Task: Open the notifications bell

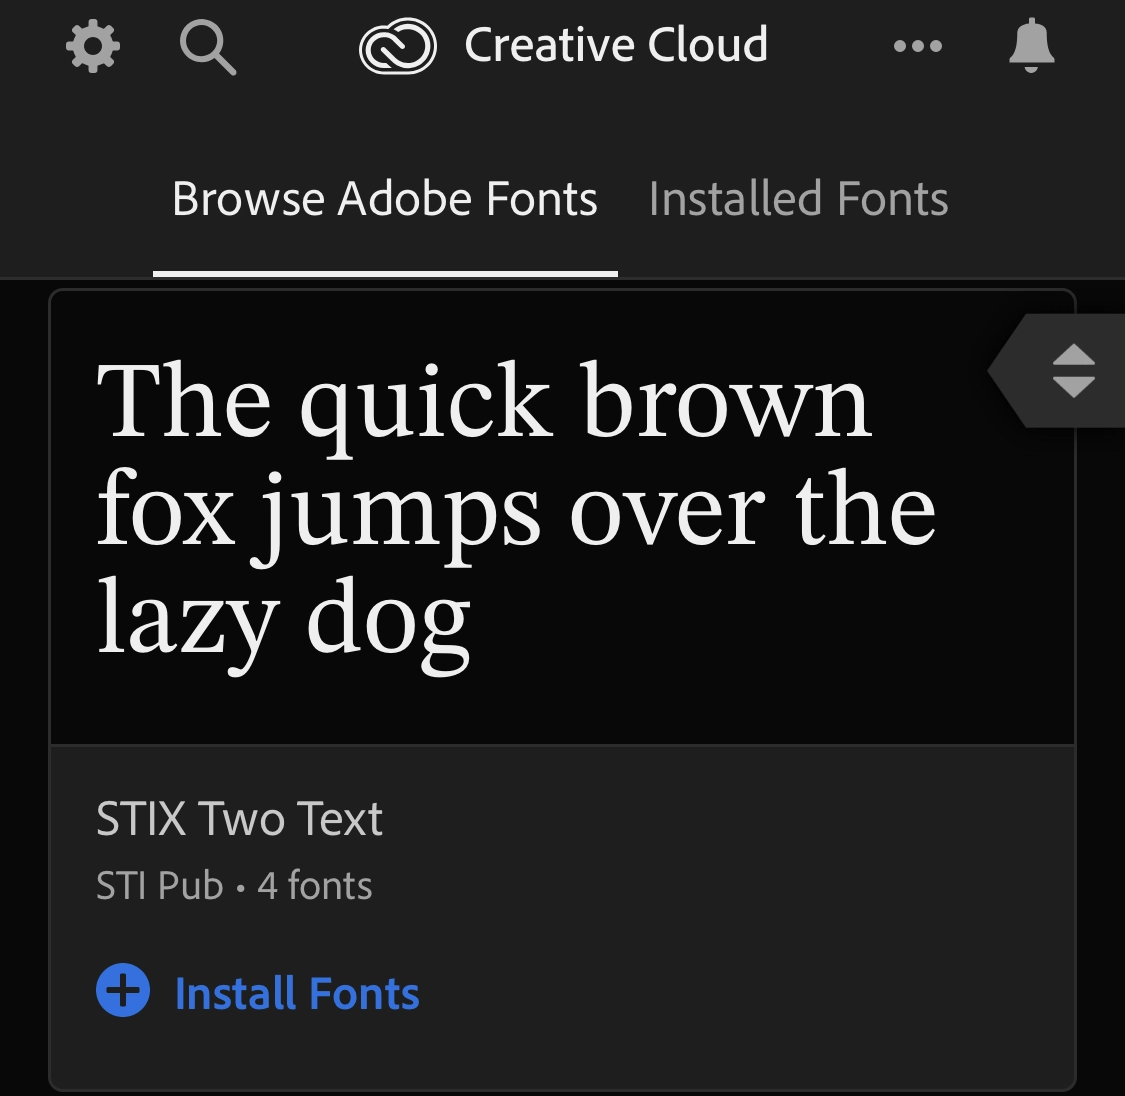Action: [1032, 45]
